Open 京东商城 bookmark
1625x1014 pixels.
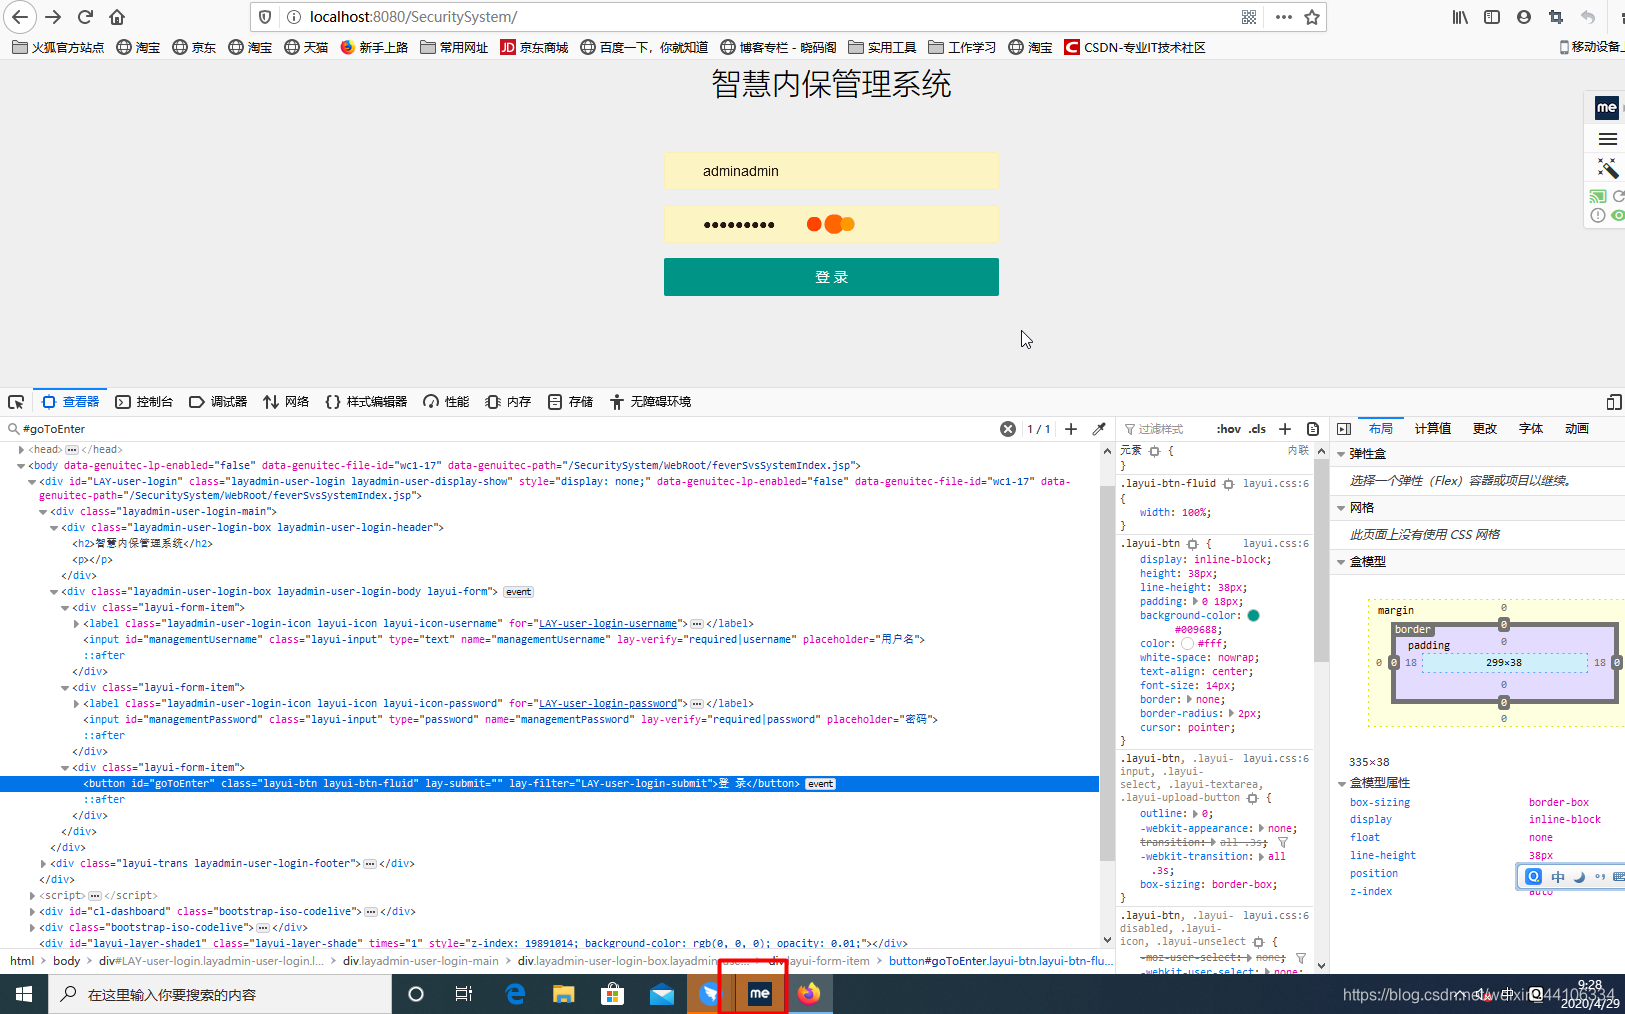point(534,47)
